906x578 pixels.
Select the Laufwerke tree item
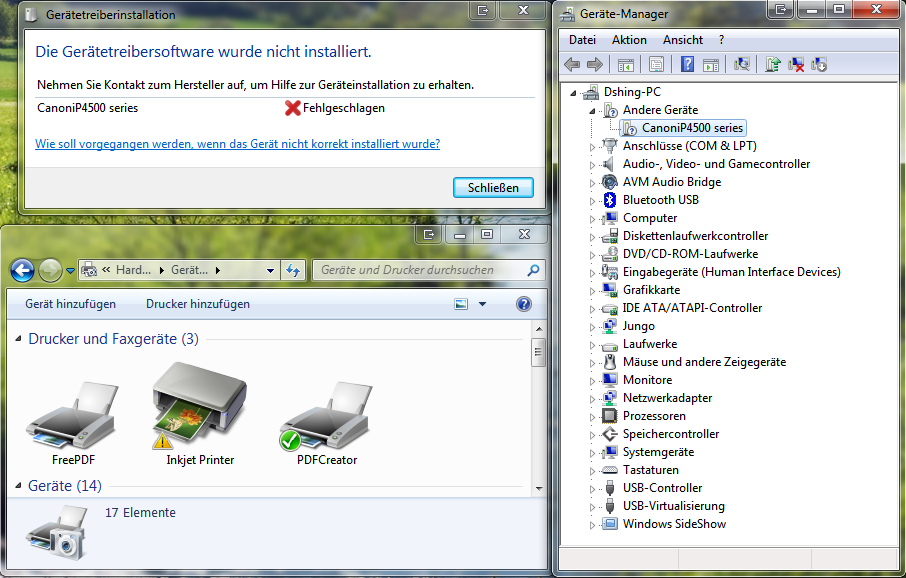(x=649, y=344)
